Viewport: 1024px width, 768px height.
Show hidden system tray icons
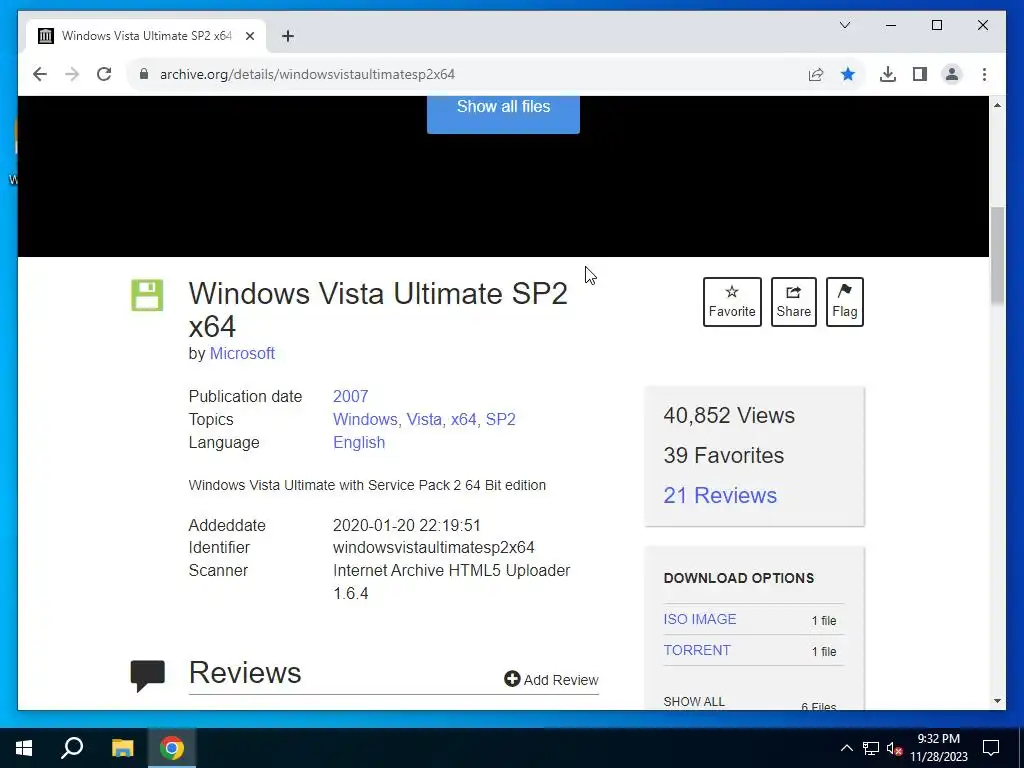[846, 748]
